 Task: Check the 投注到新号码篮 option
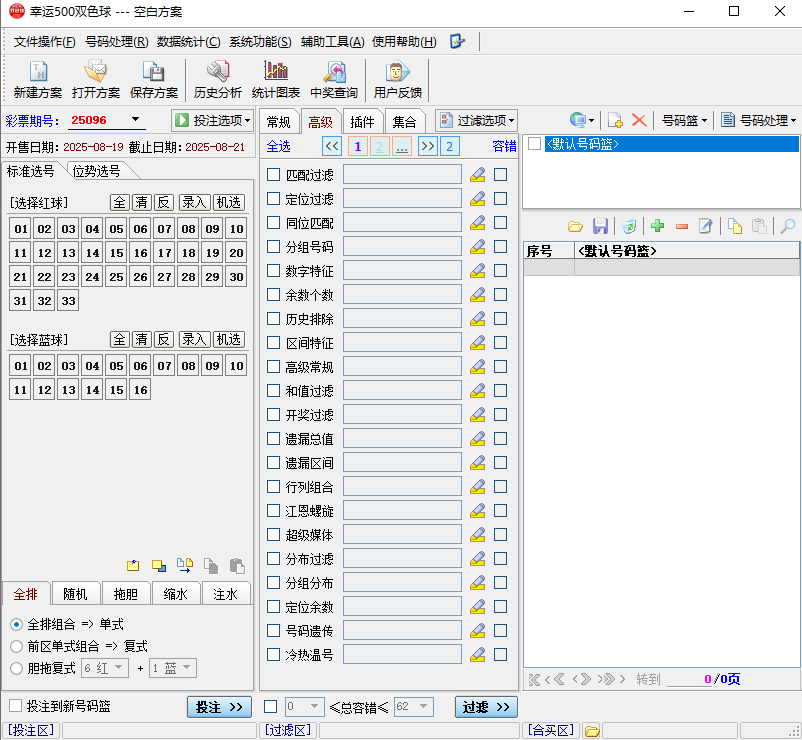point(16,706)
